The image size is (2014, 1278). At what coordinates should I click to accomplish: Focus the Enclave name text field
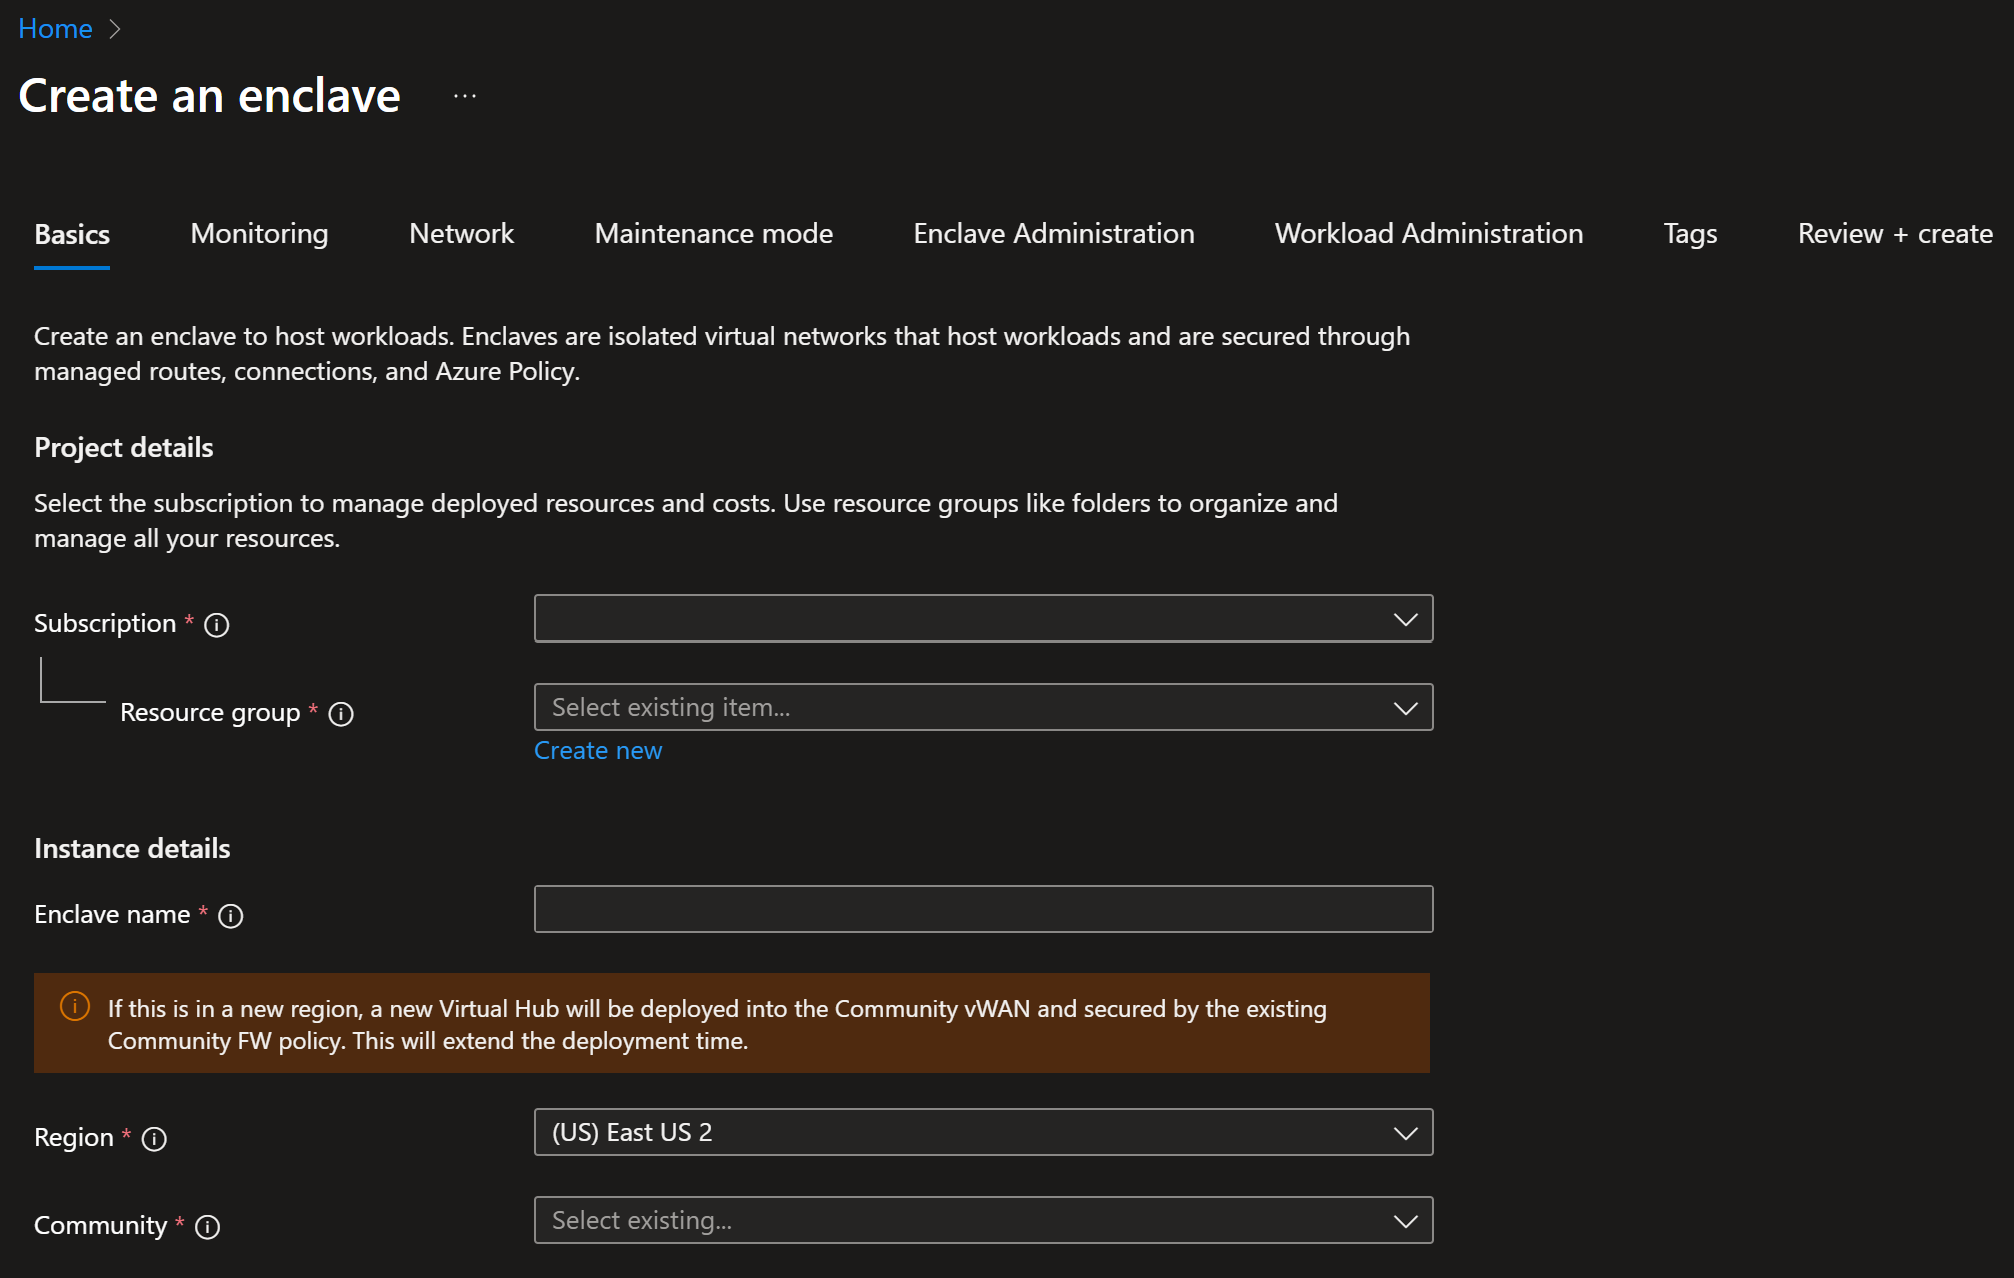click(x=983, y=909)
